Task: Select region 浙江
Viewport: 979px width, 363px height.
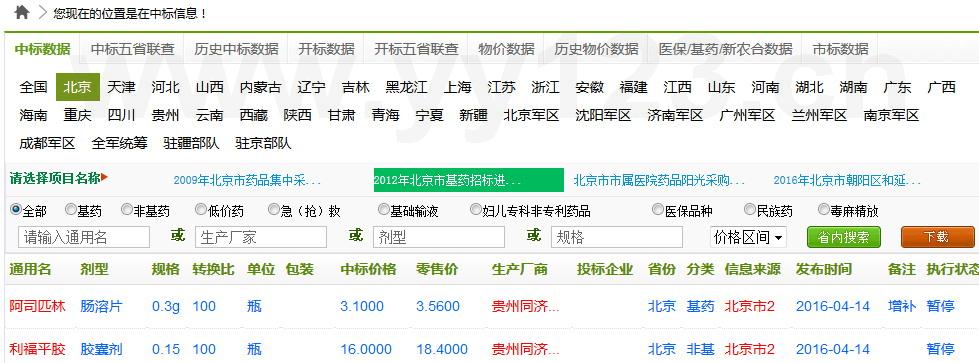Action: [x=546, y=87]
